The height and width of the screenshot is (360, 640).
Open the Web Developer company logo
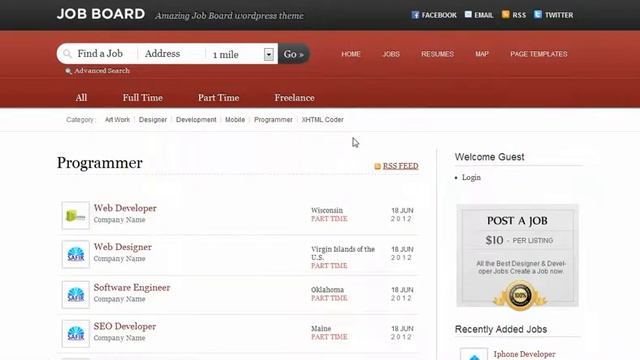[x=76, y=215]
